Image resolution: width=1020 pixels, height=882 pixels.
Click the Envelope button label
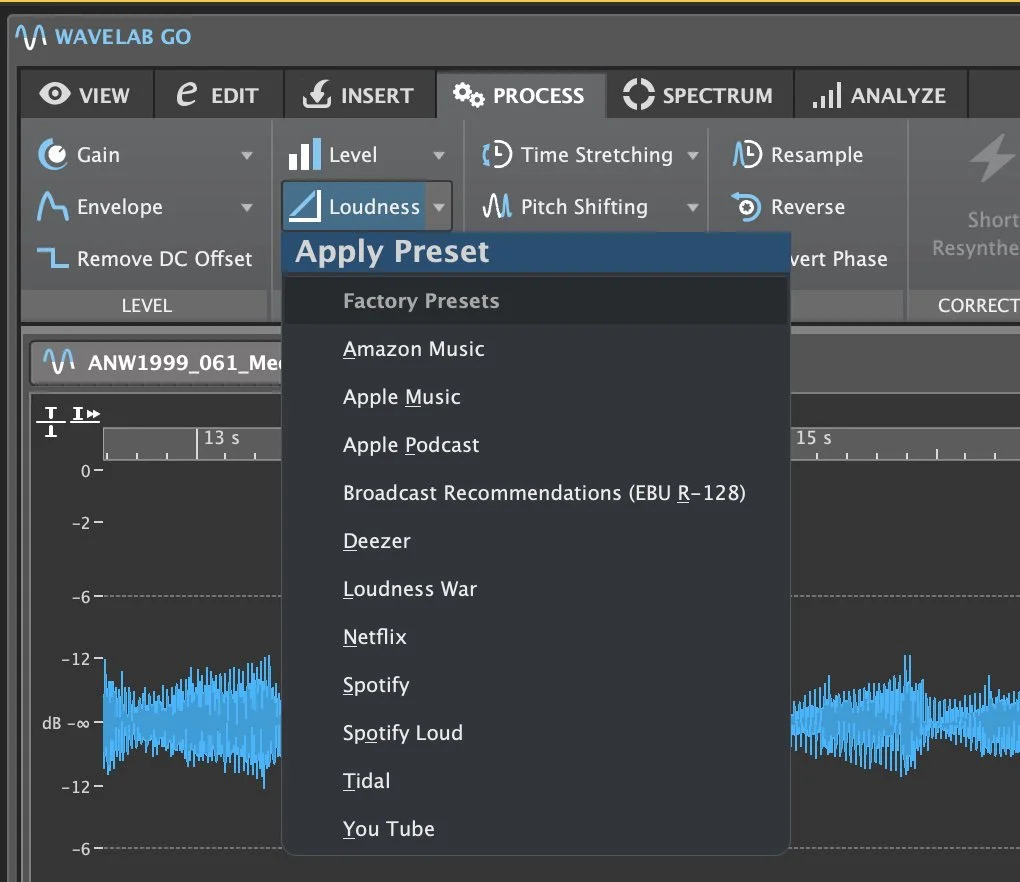[x=120, y=207]
